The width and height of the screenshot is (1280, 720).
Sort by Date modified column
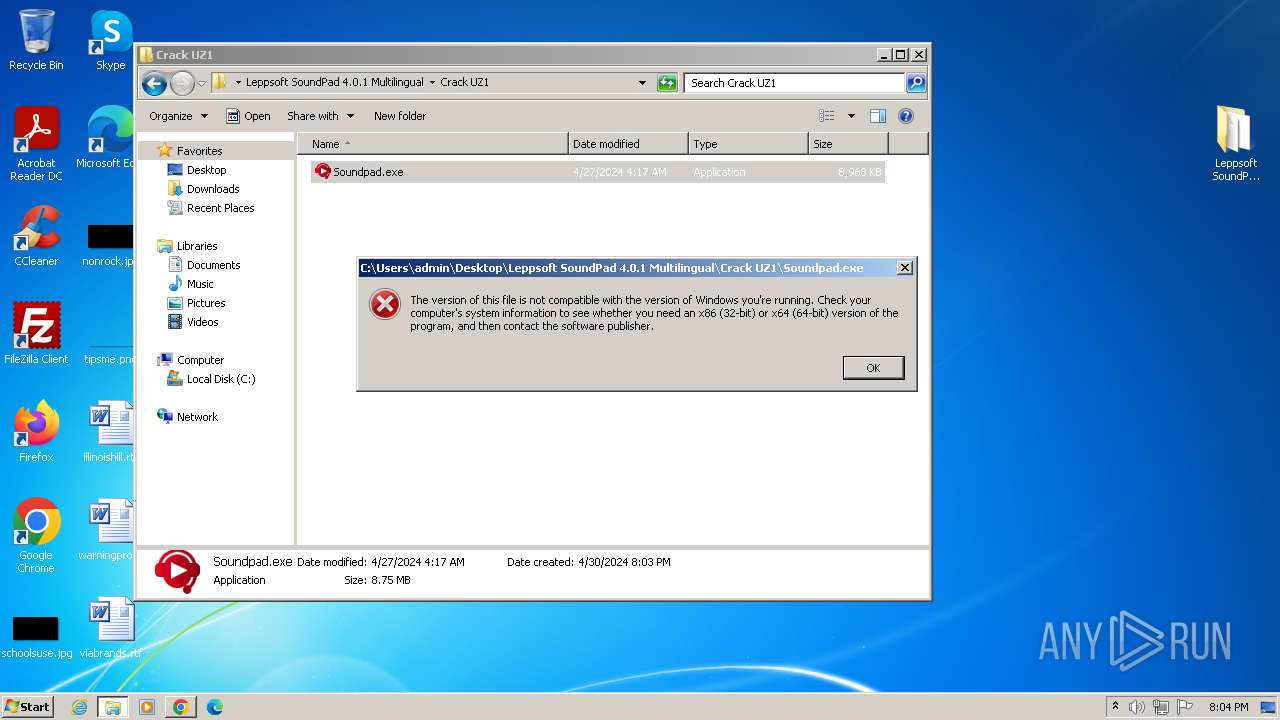tap(628, 144)
